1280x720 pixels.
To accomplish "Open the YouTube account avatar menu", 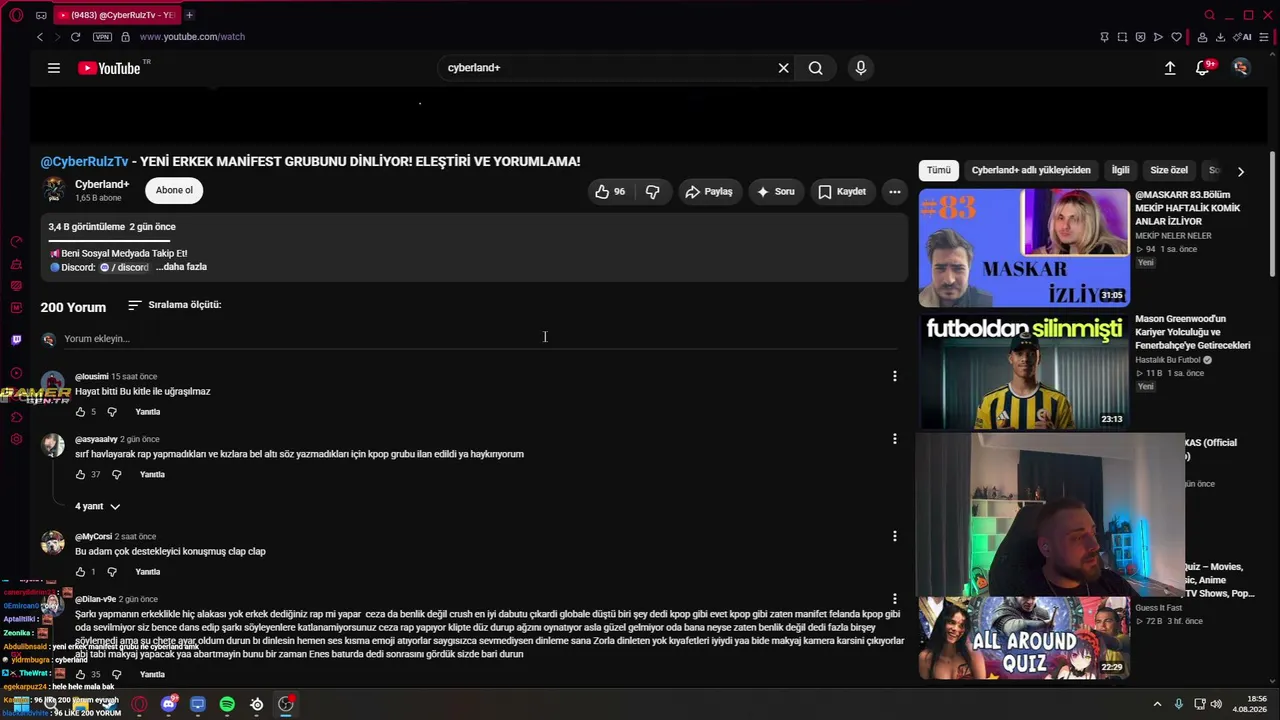I will [1241, 68].
